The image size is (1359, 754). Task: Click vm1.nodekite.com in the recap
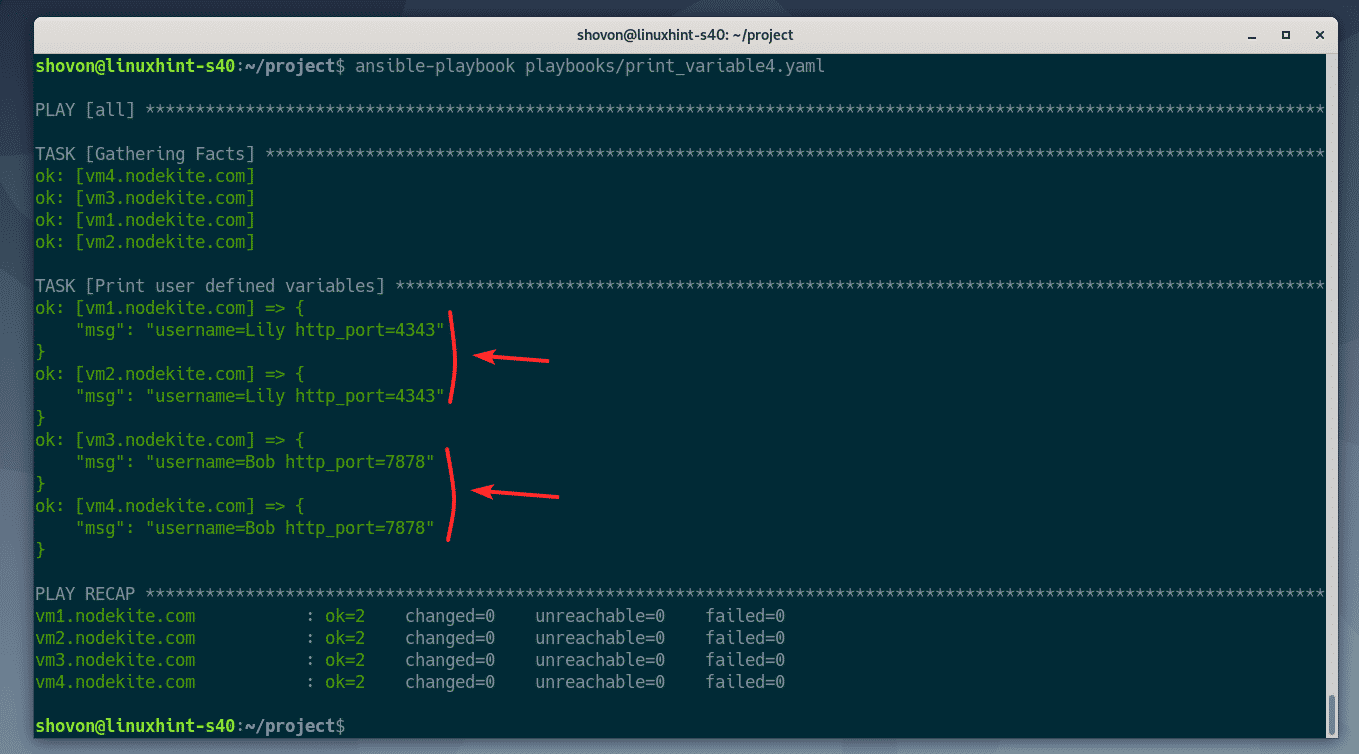(x=115, y=616)
